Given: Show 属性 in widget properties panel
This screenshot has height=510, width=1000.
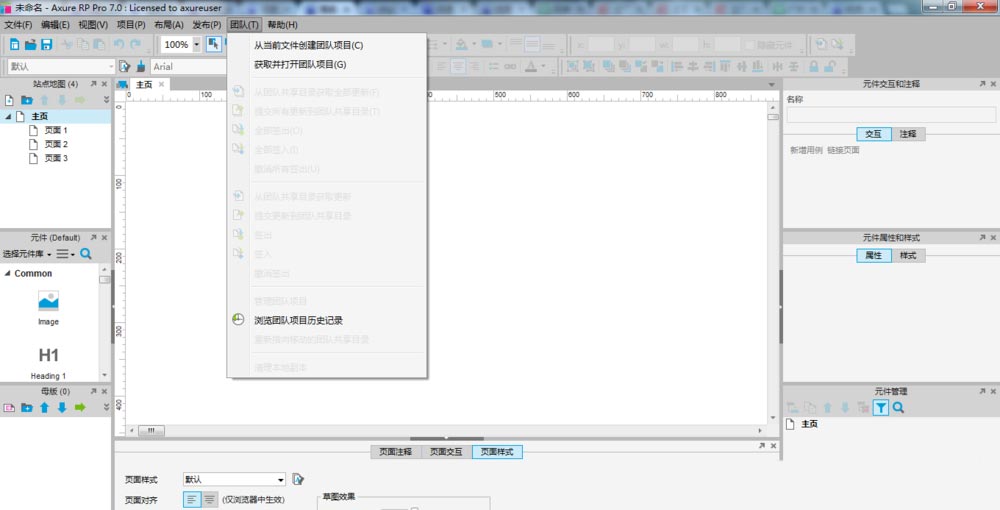Looking at the screenshot, I should (x=873, y=255).
